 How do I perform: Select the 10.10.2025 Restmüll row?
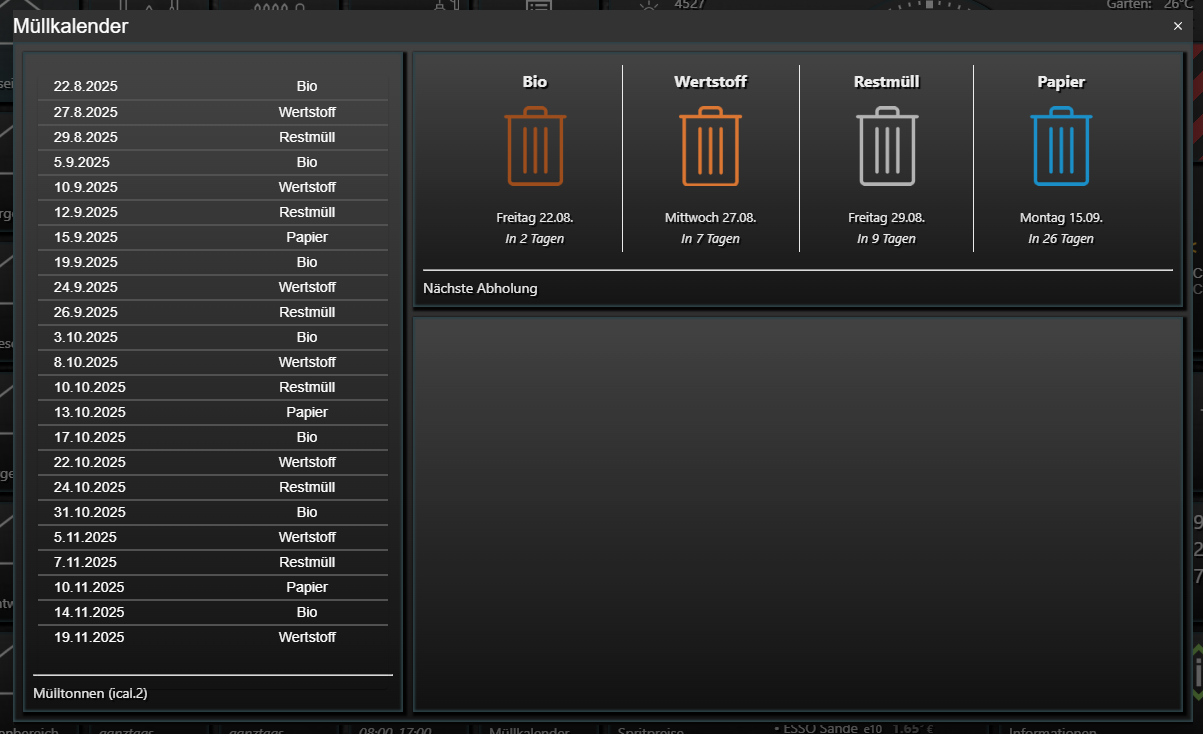[x=213, y=387]
